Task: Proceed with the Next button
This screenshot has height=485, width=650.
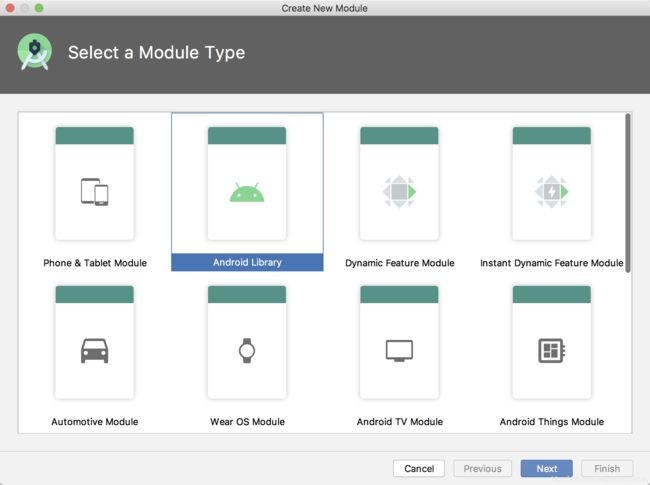Action: click(546, 468)
